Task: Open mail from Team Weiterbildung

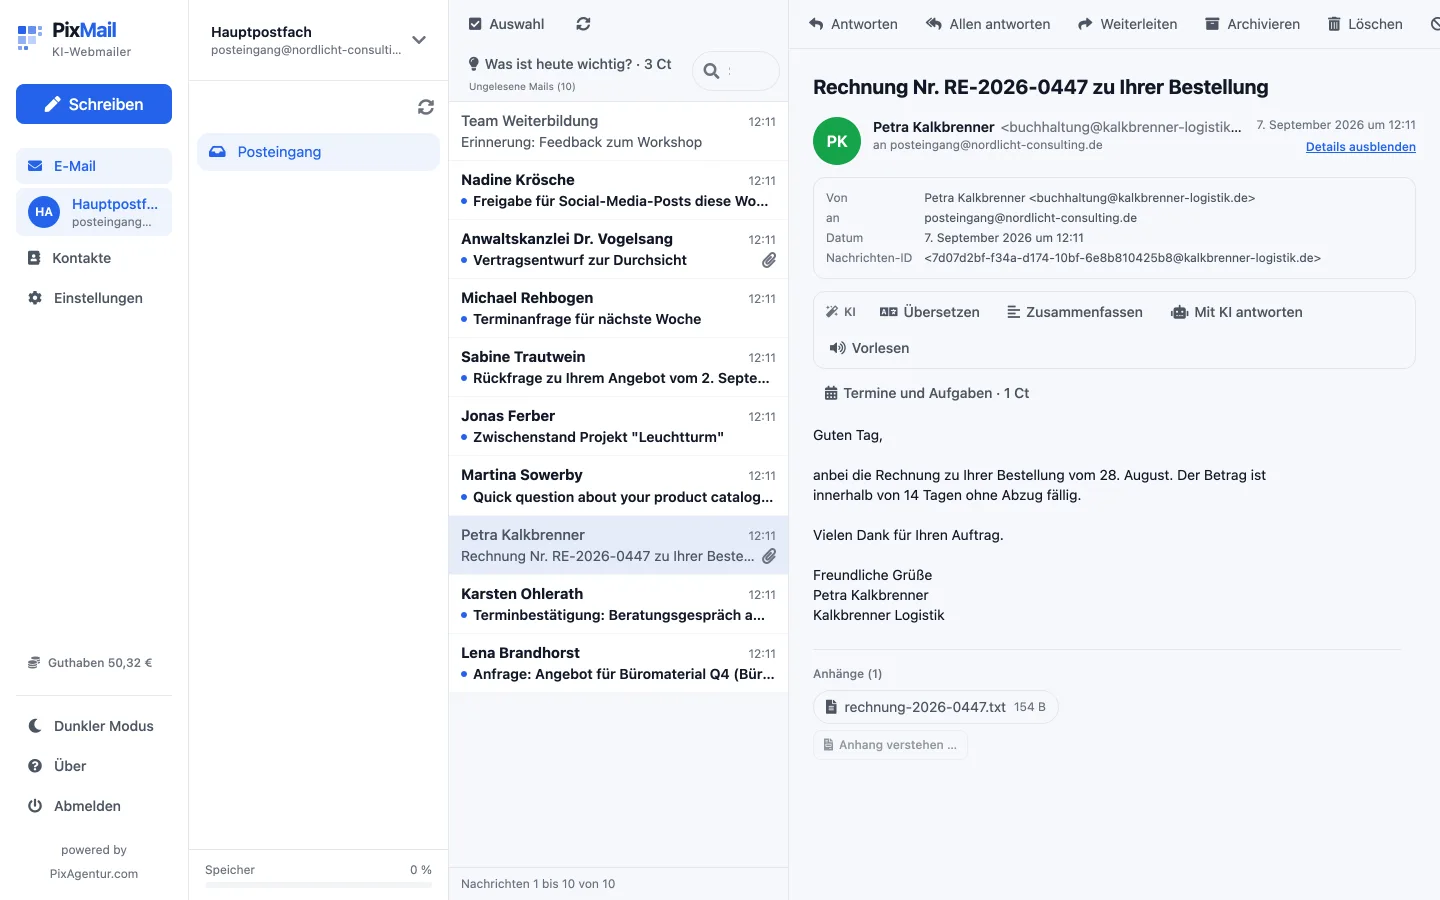Action: tap(618, 131)
